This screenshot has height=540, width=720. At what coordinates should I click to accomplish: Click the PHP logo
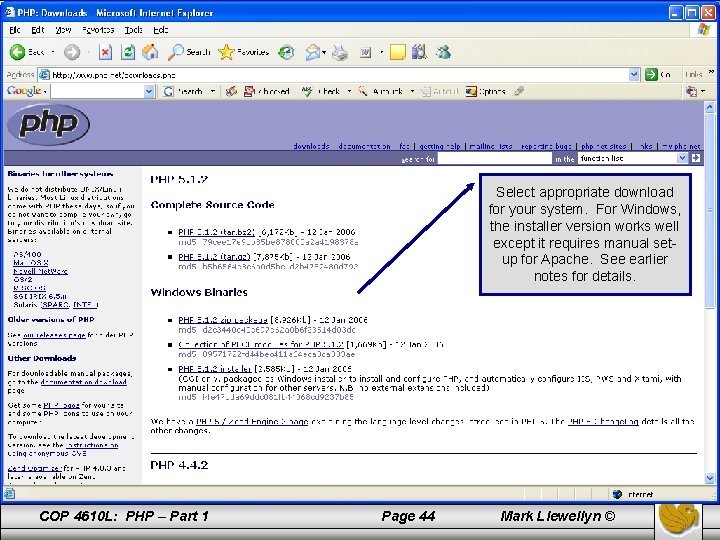(49, 124)
